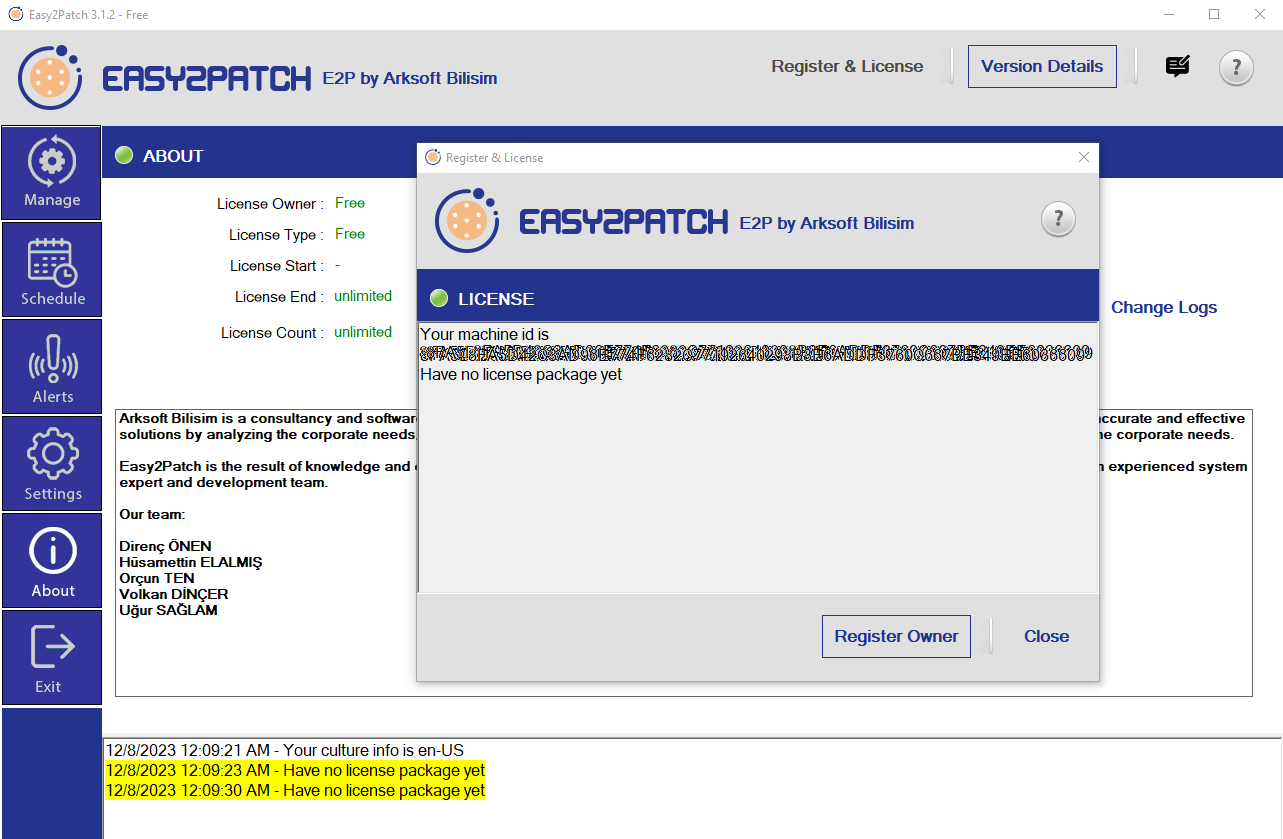Click the Register Owner button
The image size is (1283, 839).
pos(896,636)
